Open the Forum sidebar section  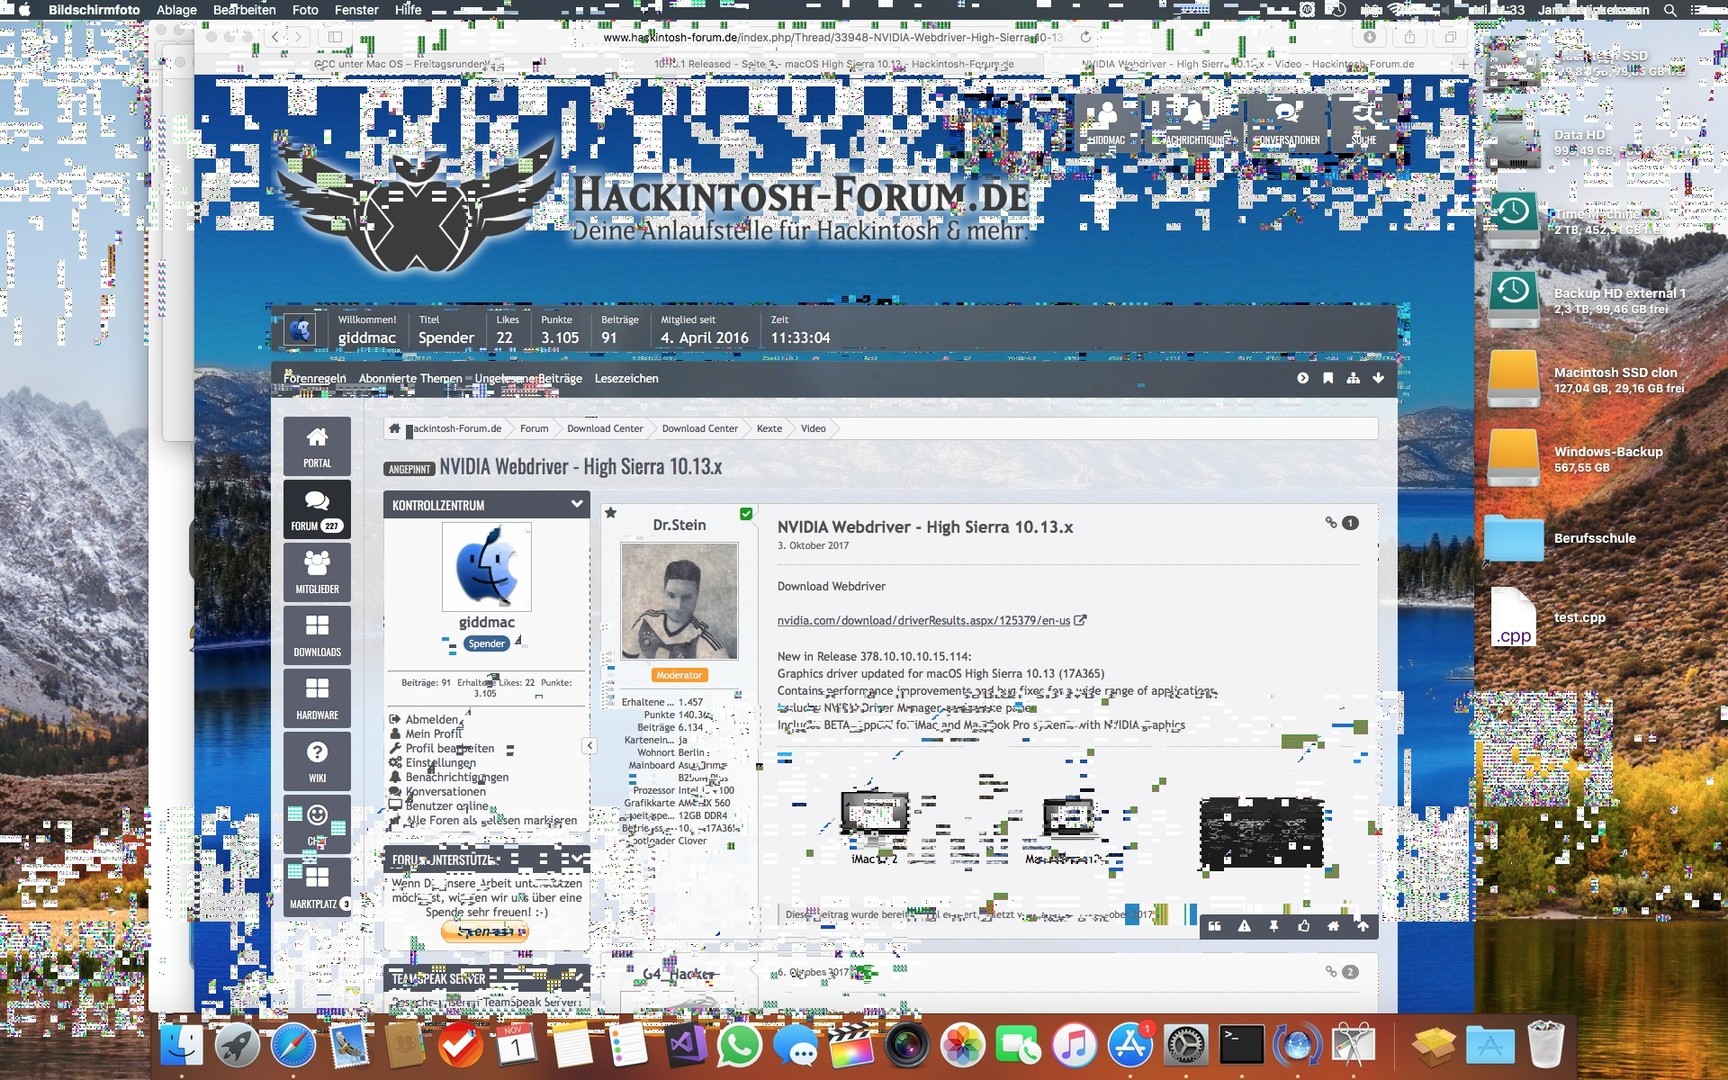pyautogui.click(x=317, y=509)
